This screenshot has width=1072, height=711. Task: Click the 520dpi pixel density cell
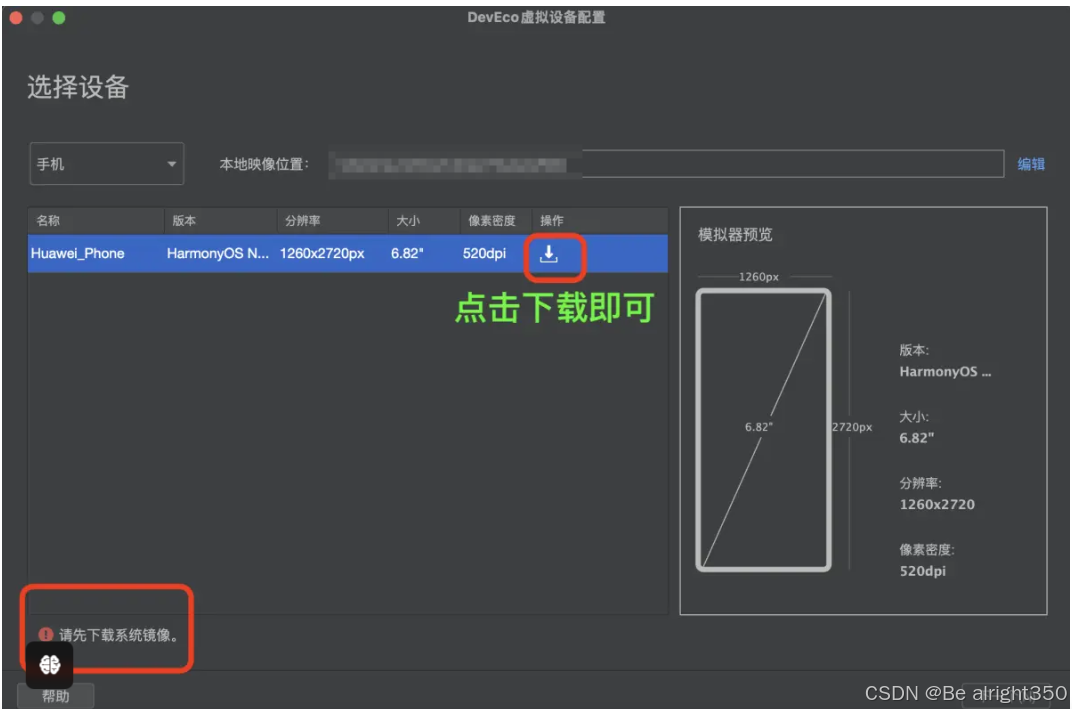point(484,254)
